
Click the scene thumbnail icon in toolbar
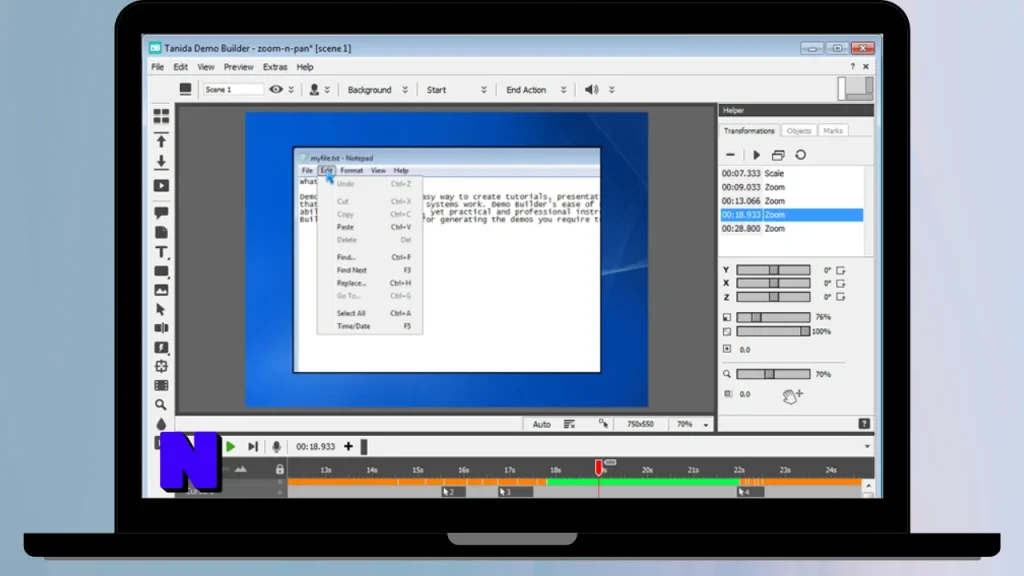click(185, 89)
